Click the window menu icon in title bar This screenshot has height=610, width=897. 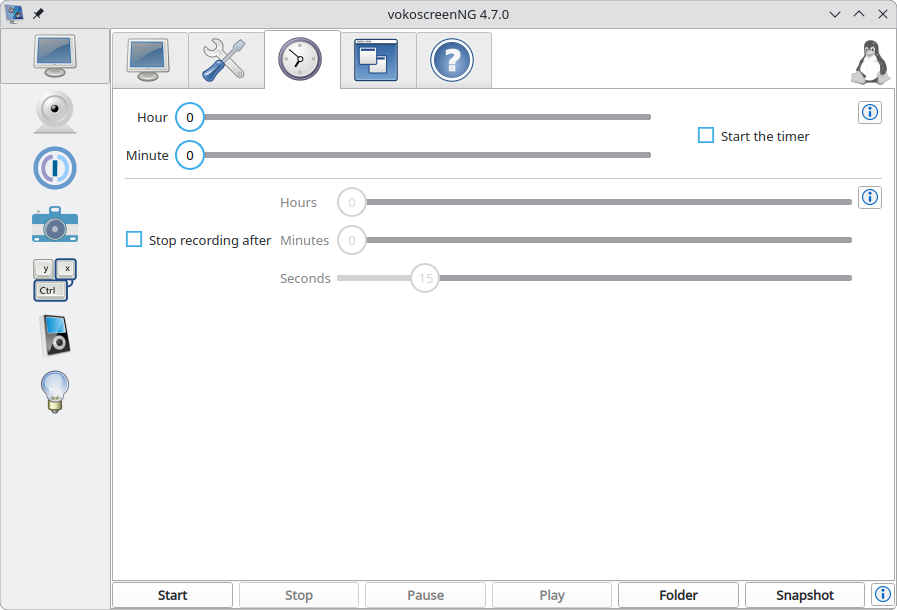15,14
